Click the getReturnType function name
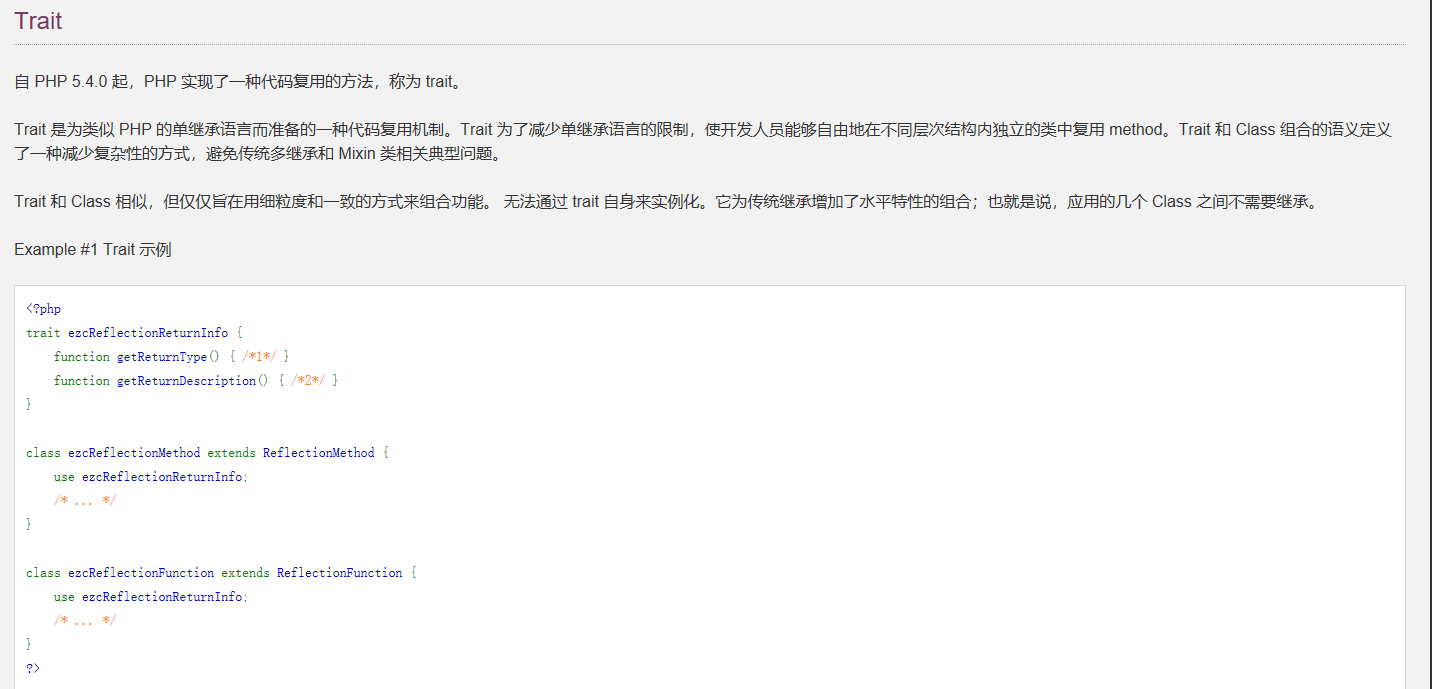The height and width of the screenshot is (689, 1432). point(161,357)
